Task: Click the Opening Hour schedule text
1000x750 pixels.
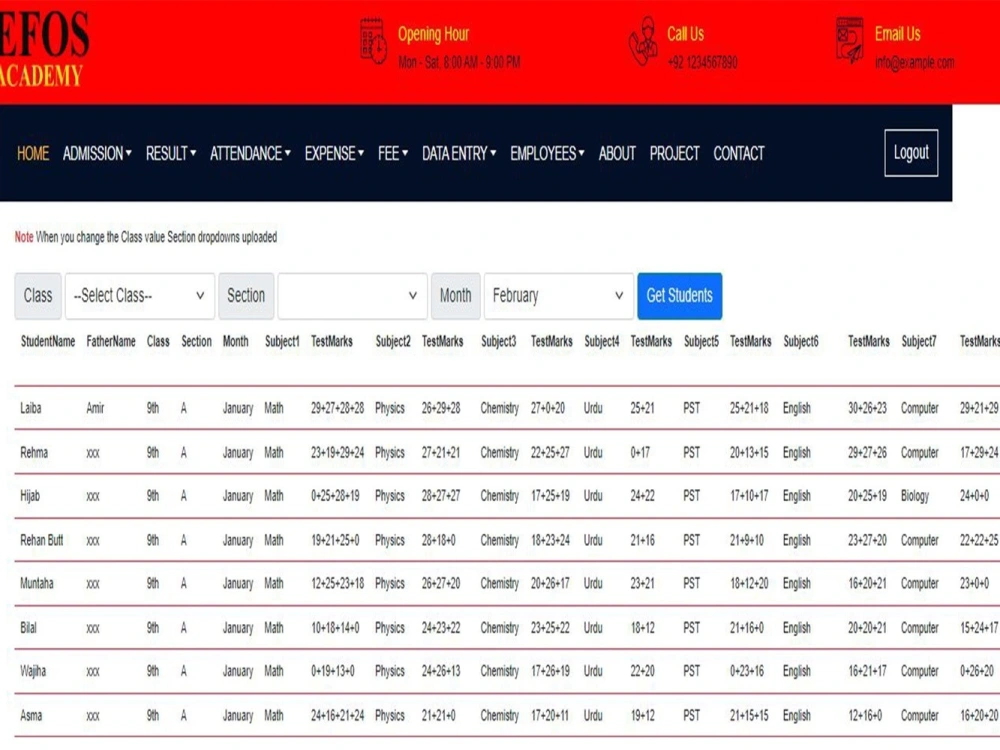Action: 459,62
